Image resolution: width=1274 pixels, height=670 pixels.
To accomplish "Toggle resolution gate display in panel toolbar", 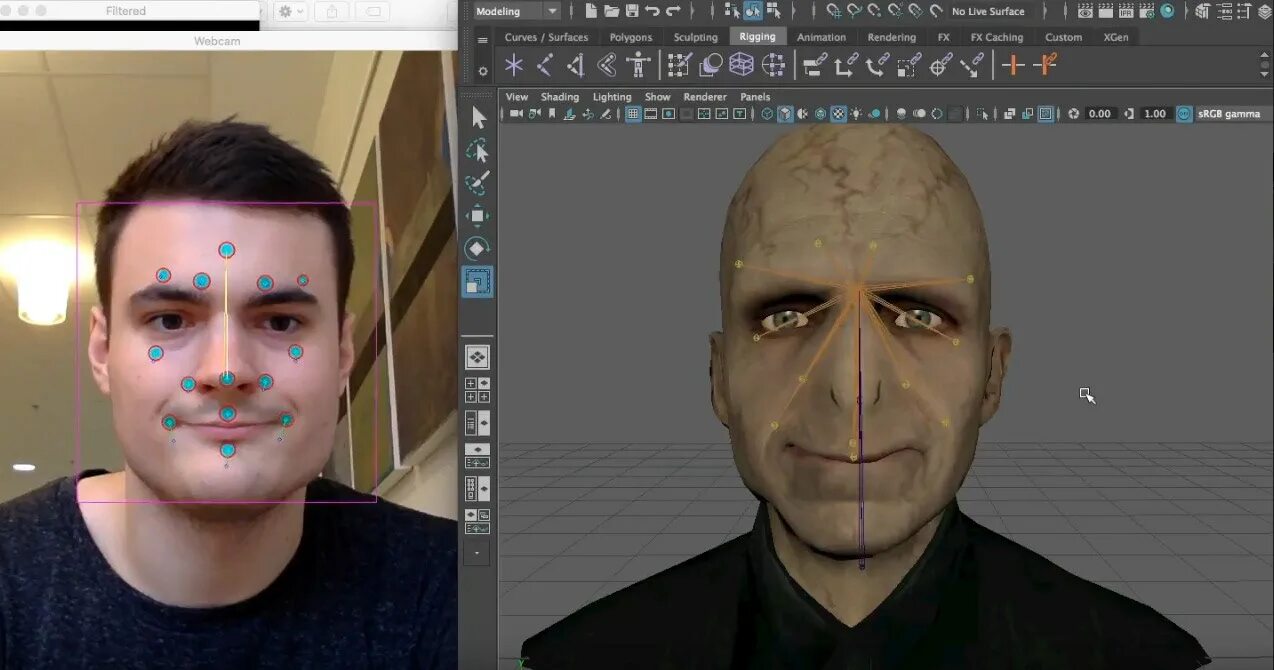I will (669, 114).
